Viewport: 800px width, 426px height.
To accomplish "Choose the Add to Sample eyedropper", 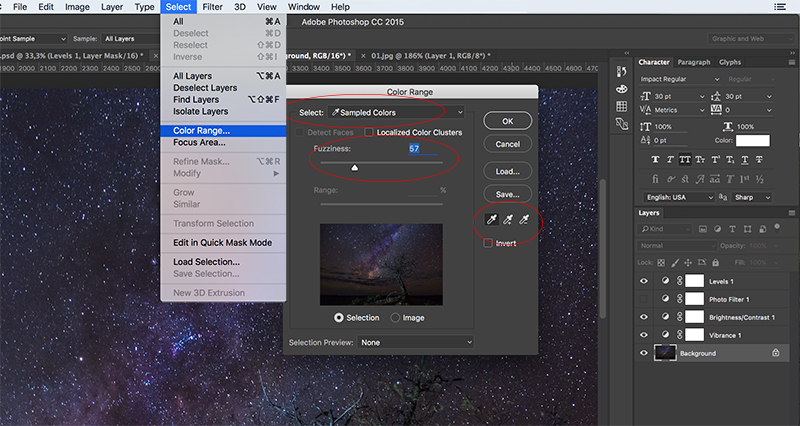I will (x=508, y=219).
